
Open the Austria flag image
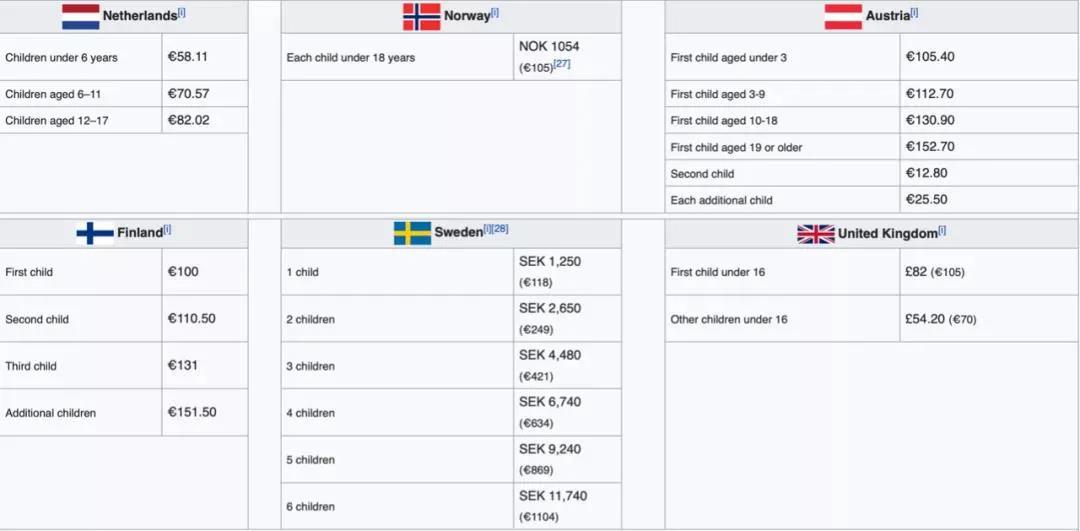tap(843, 17)
